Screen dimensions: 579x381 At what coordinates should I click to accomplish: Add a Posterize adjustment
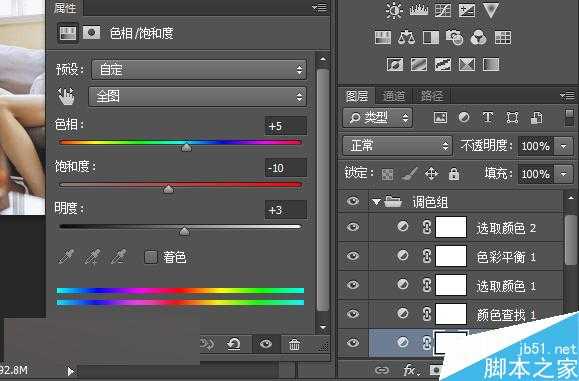[x=419, y=65]
